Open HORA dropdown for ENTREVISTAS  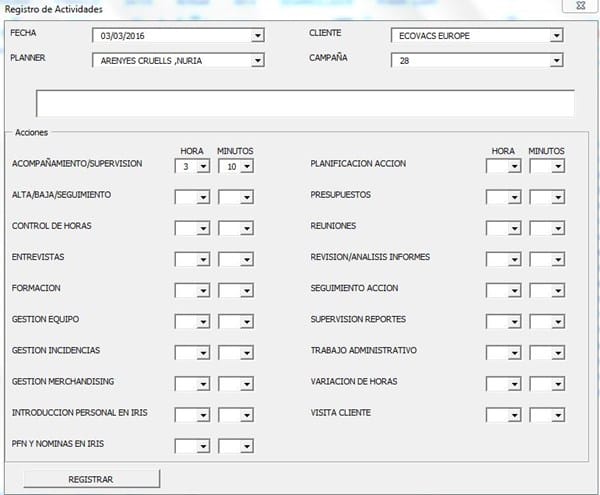(203, 260)
